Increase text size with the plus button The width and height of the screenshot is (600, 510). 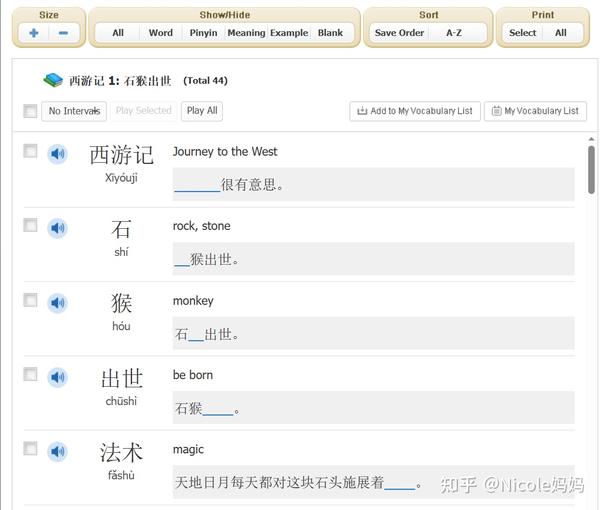(x=34, y=33)
